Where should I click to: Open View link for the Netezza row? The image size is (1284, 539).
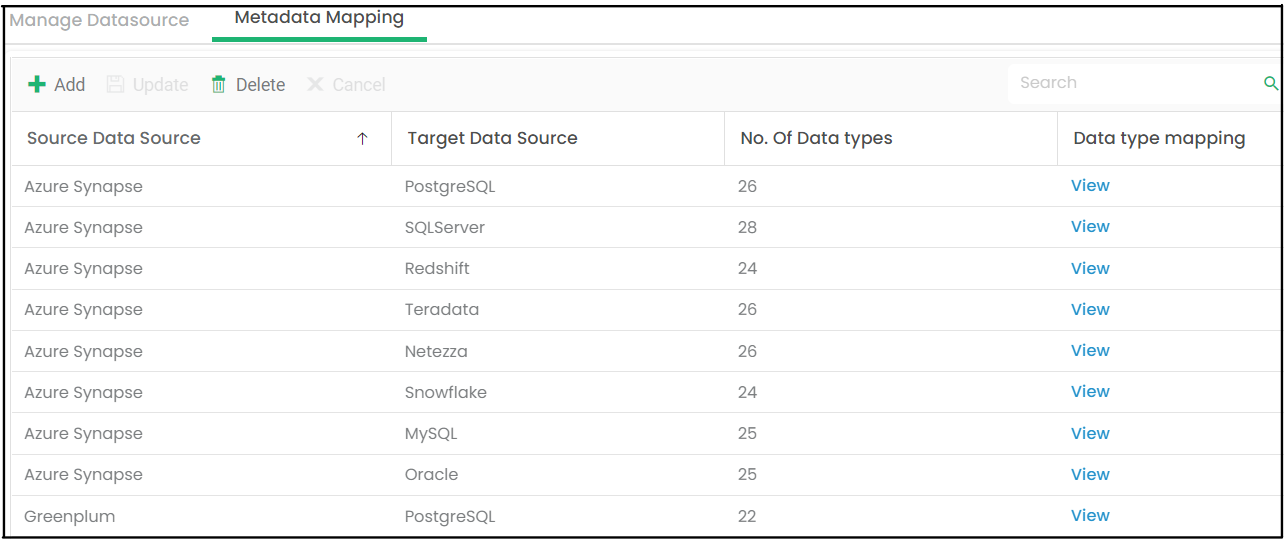coord(1090,350)
